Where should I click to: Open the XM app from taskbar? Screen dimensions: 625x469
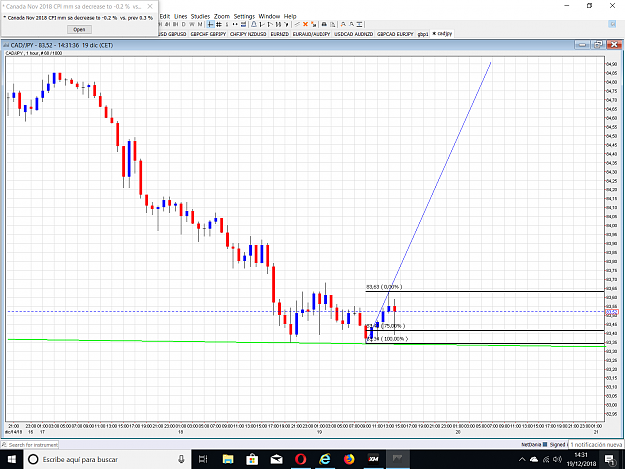373,459
